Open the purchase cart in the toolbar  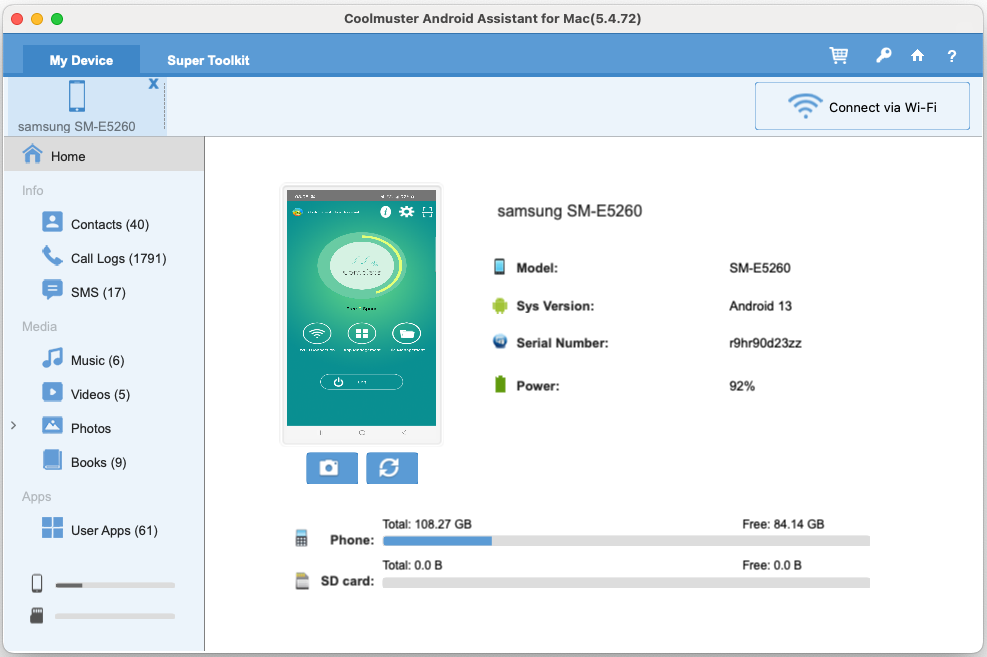839,55
